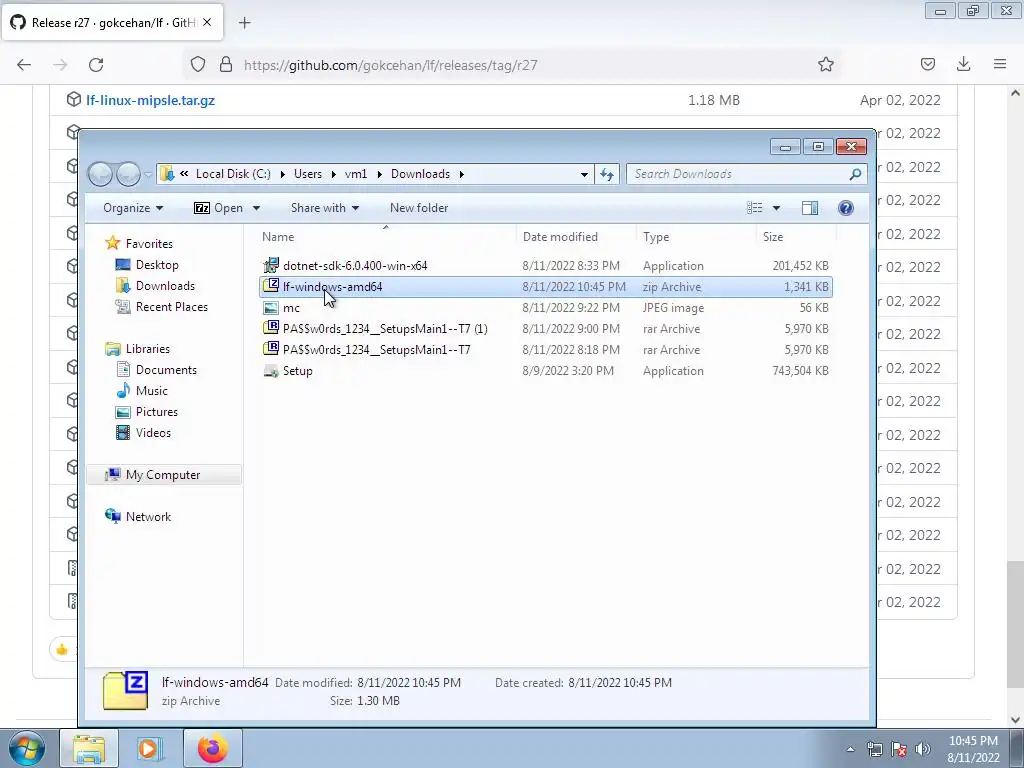The width and height of the screenshot is (1024, 768).
Task: Open Organize dropdown menu
Action: pyautogui.click(x=133, y=208)
